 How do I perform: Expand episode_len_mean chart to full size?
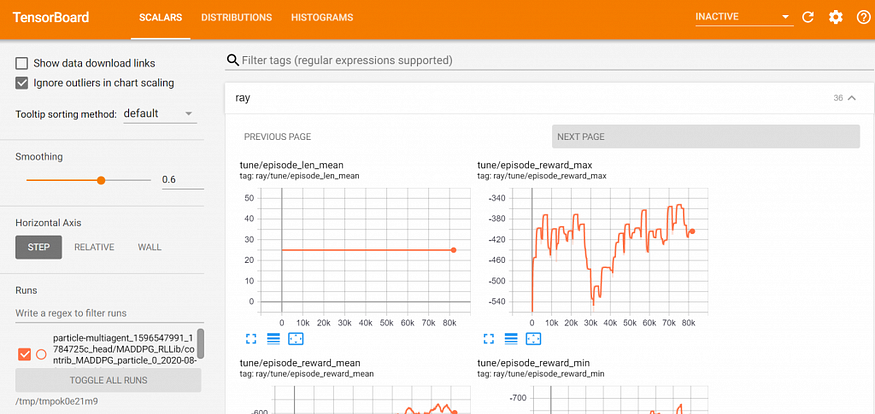point(251,338)
